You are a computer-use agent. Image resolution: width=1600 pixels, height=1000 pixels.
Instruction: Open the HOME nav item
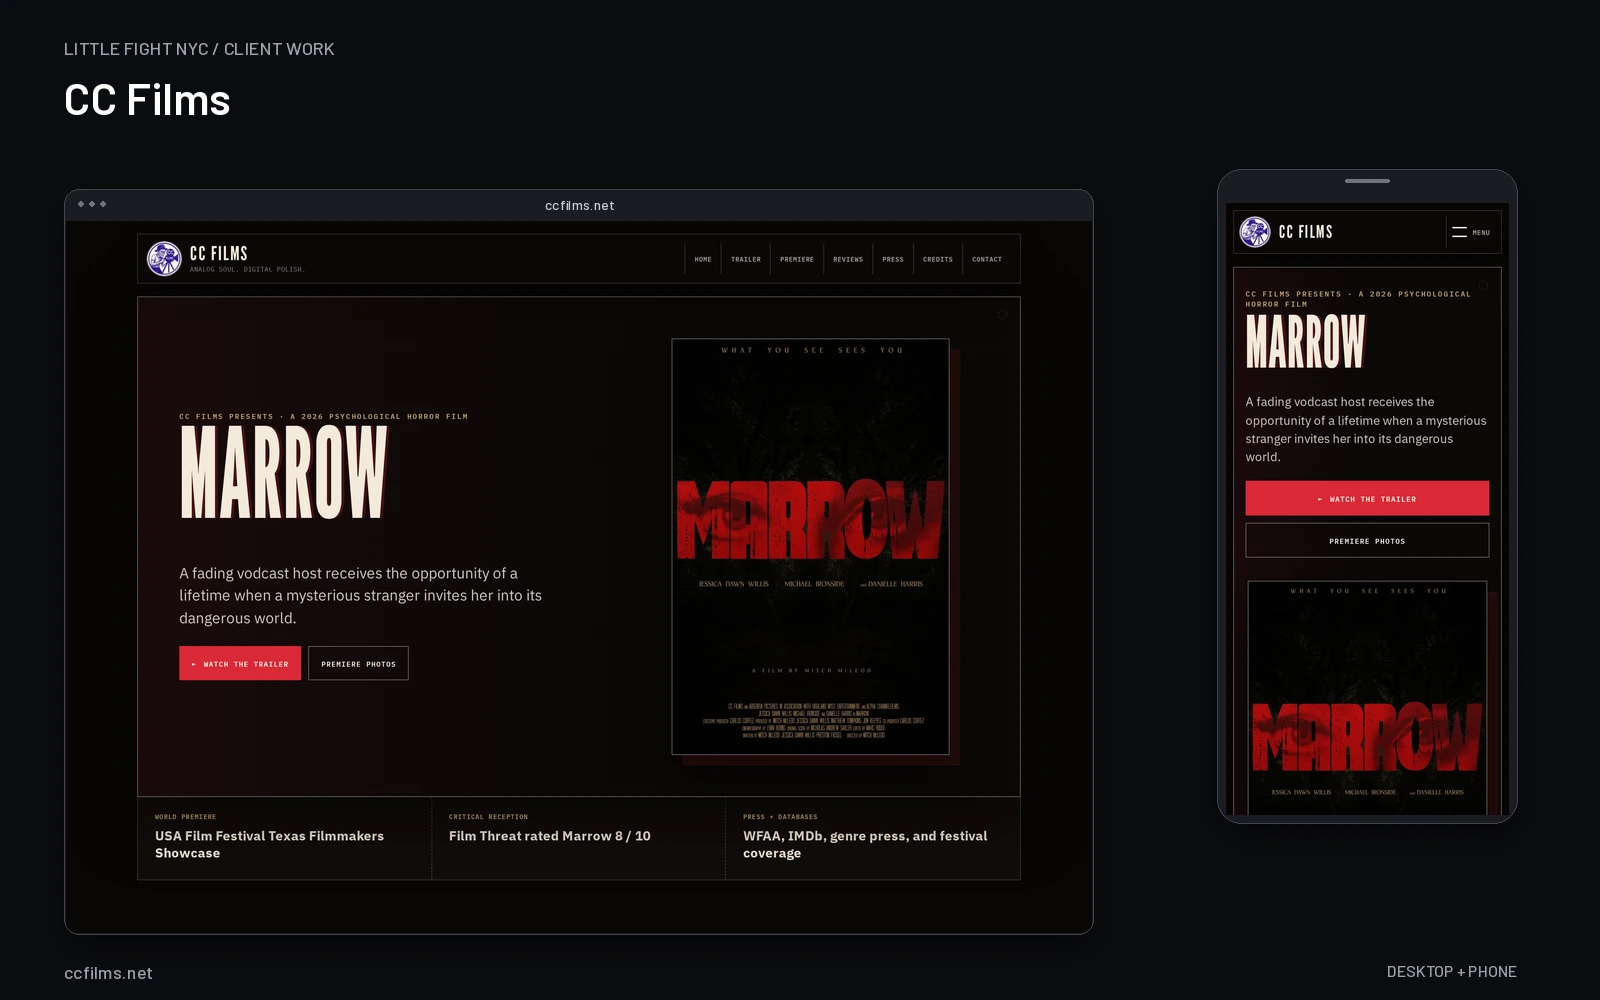(703, 259)
